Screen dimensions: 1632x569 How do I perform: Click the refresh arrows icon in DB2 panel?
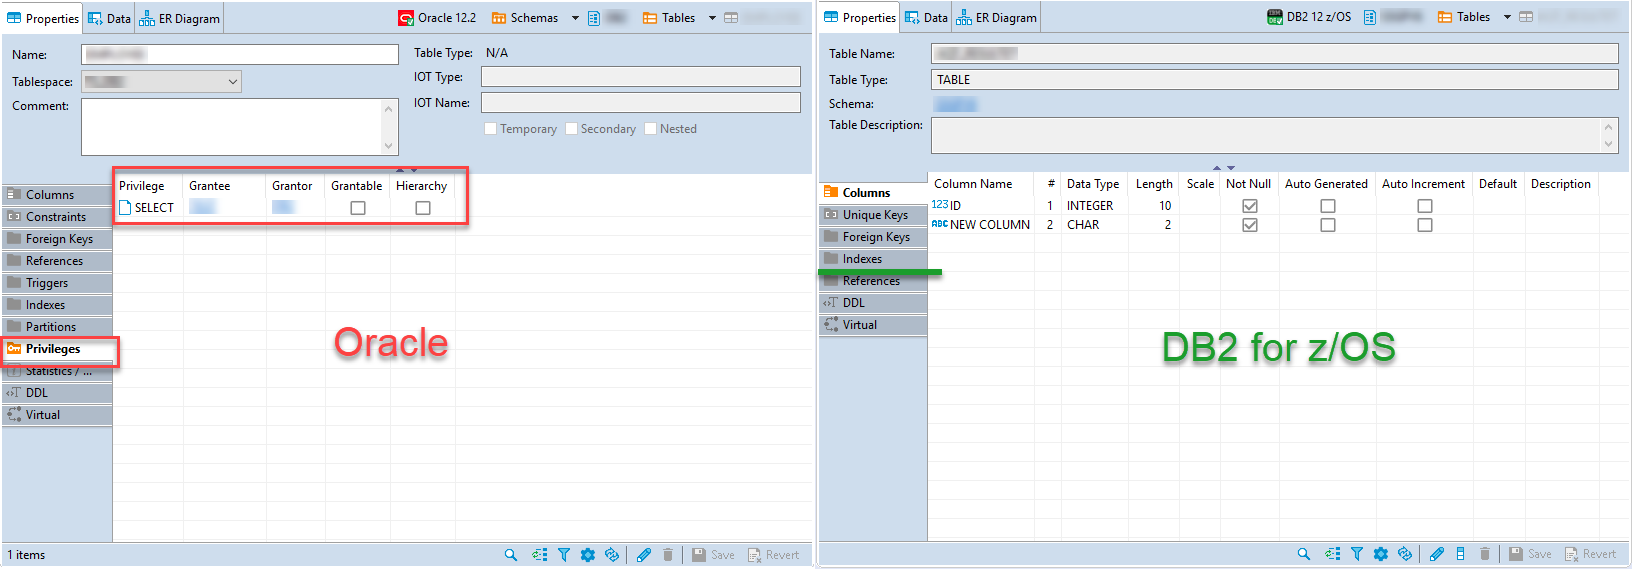point(1405,554)
